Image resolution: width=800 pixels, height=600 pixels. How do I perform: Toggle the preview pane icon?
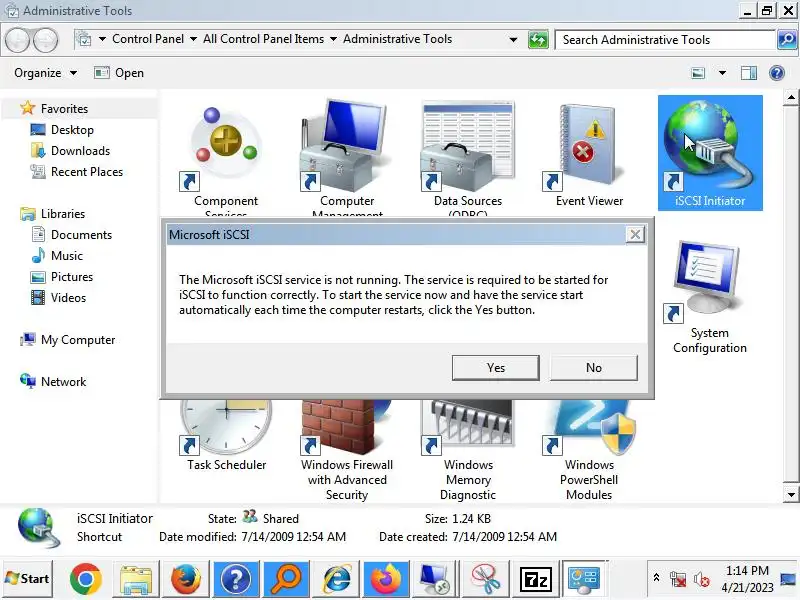tap(748, 73)
